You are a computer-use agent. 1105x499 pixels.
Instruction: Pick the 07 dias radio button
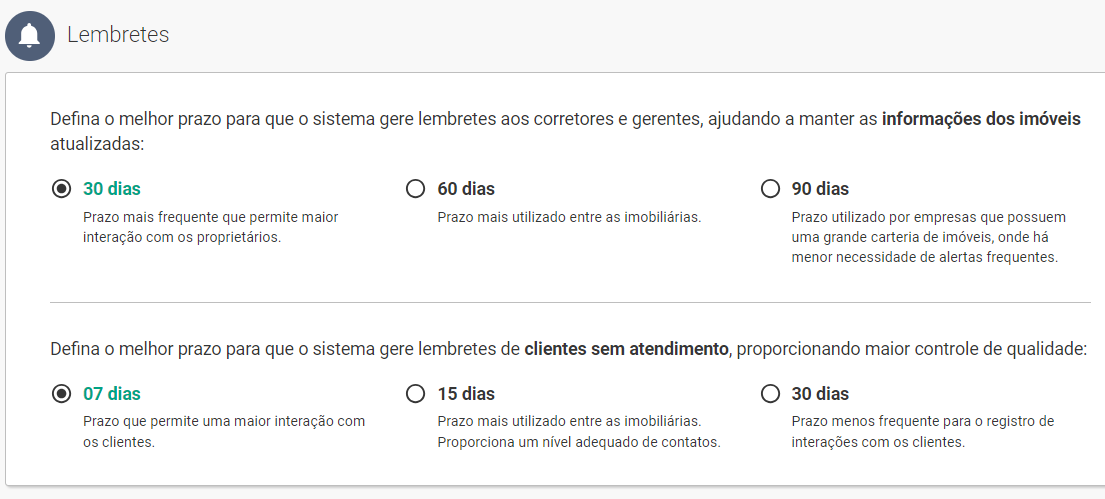click(62, 394)
